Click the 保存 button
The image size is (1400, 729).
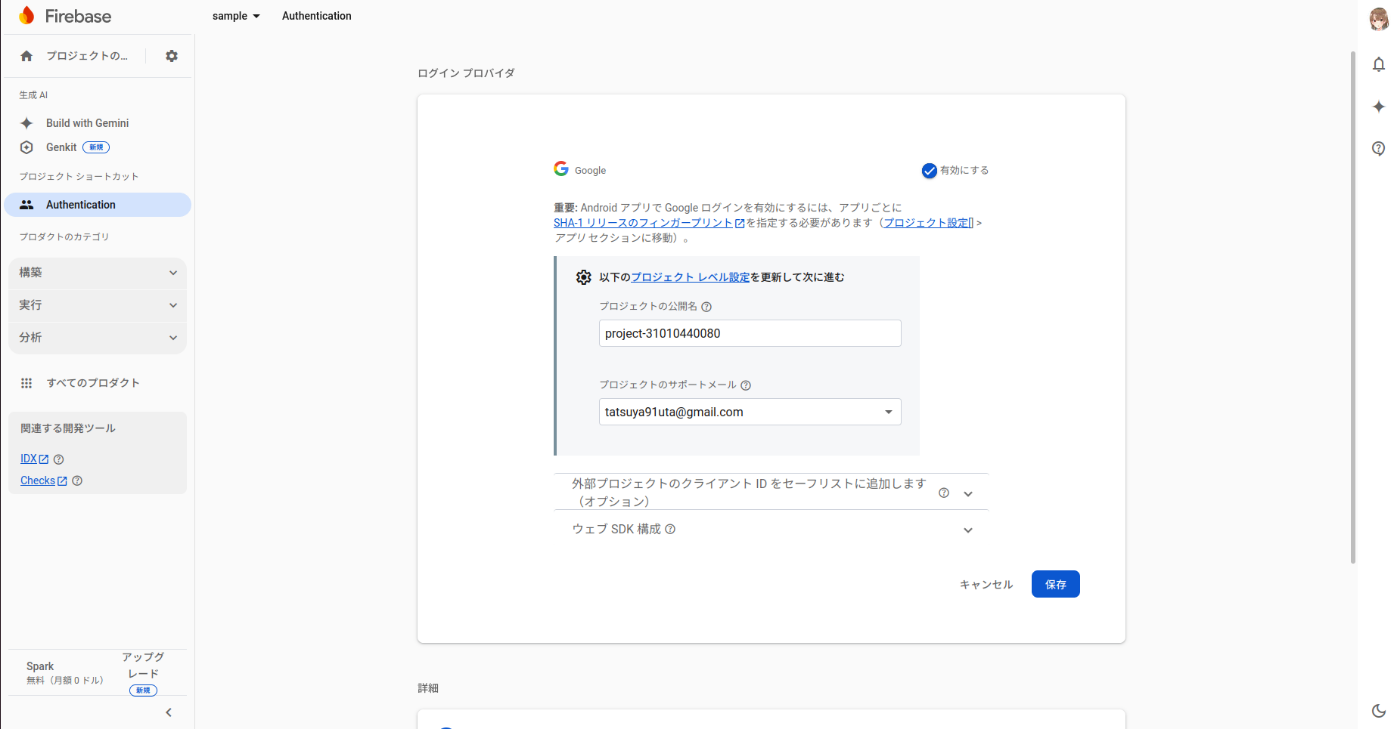coord(1056,584)
